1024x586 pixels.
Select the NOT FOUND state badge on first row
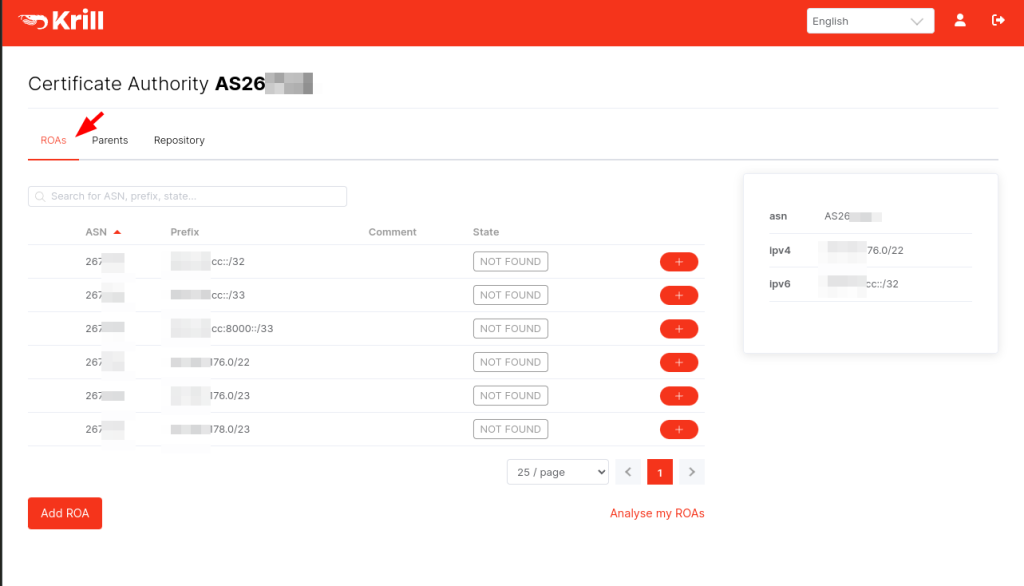pyautogui.click(x=510, y=261)
